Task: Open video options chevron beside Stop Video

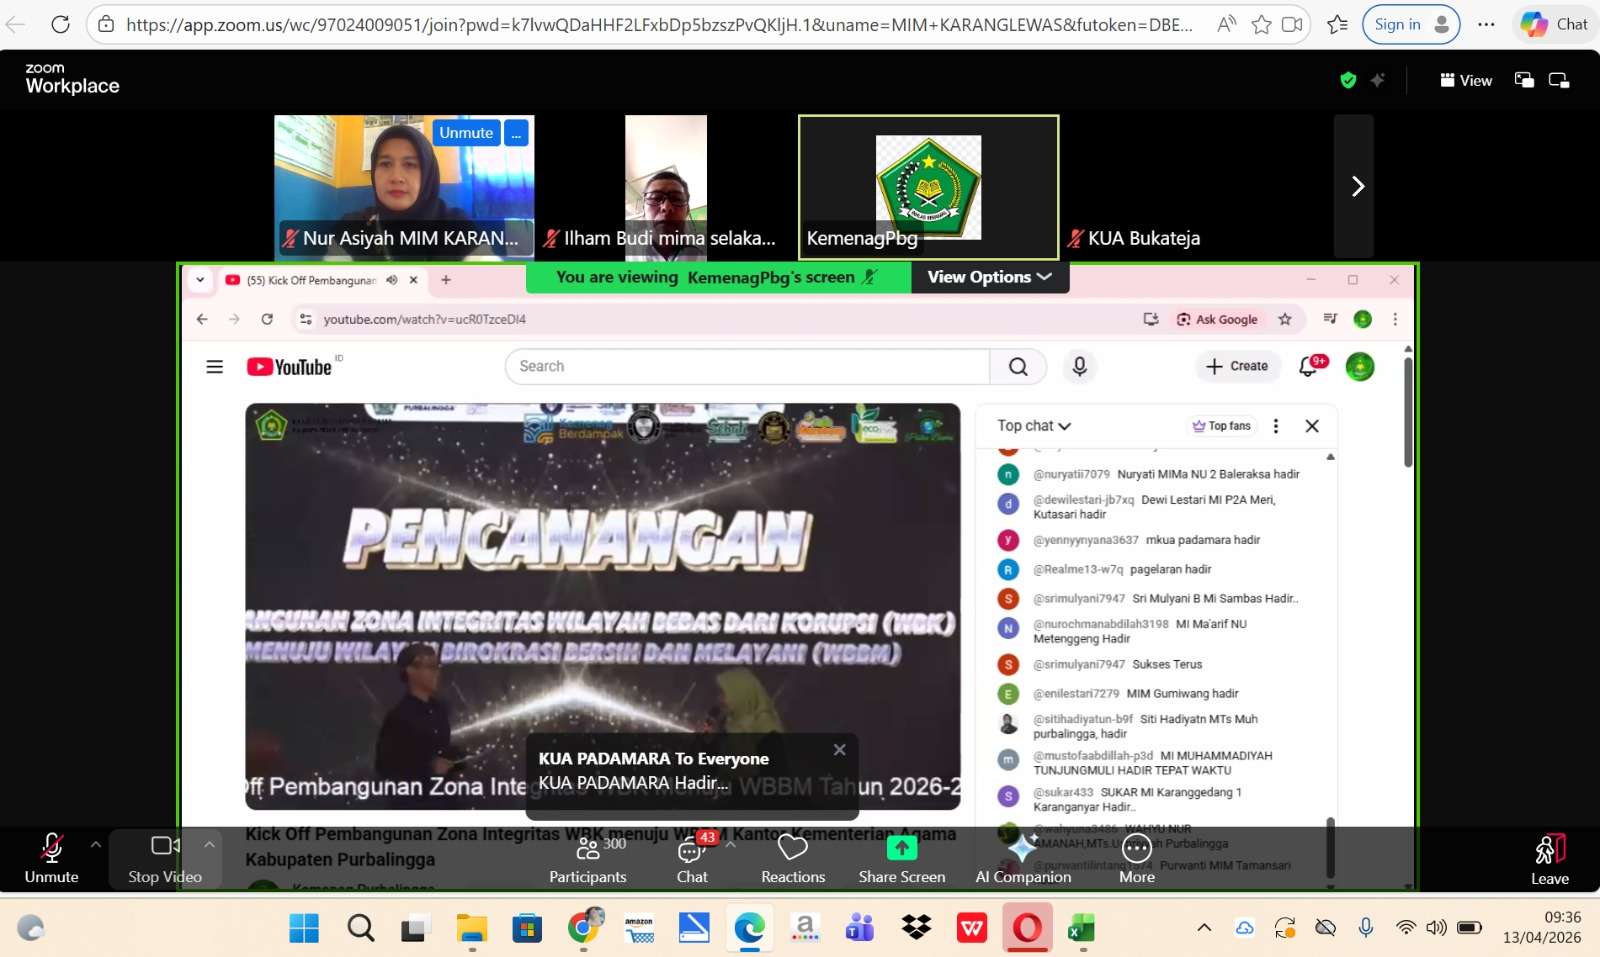Action: (209, 845)
